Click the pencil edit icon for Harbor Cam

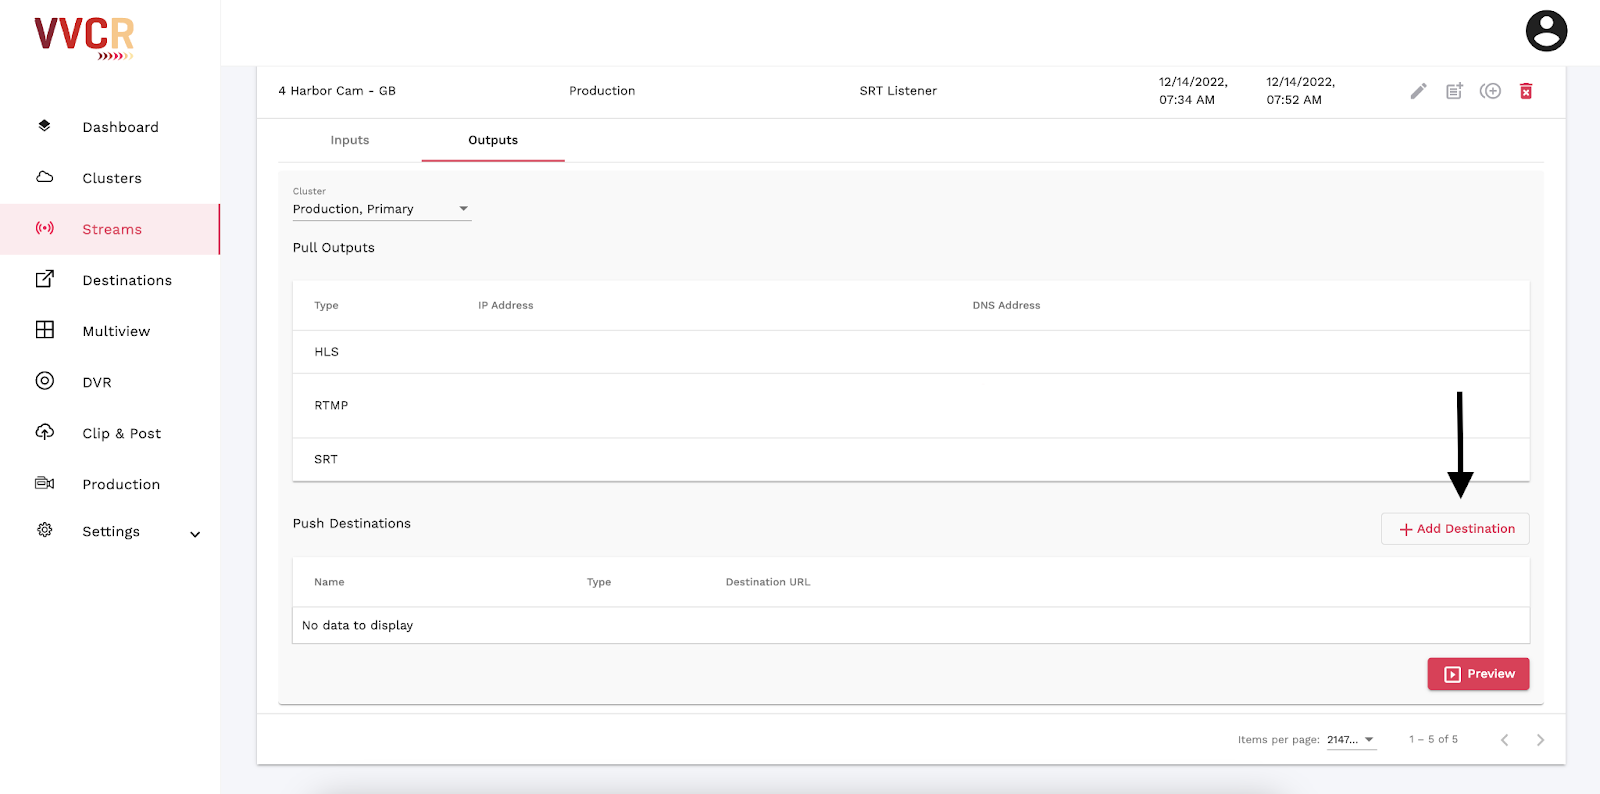tap(1418, 91)
